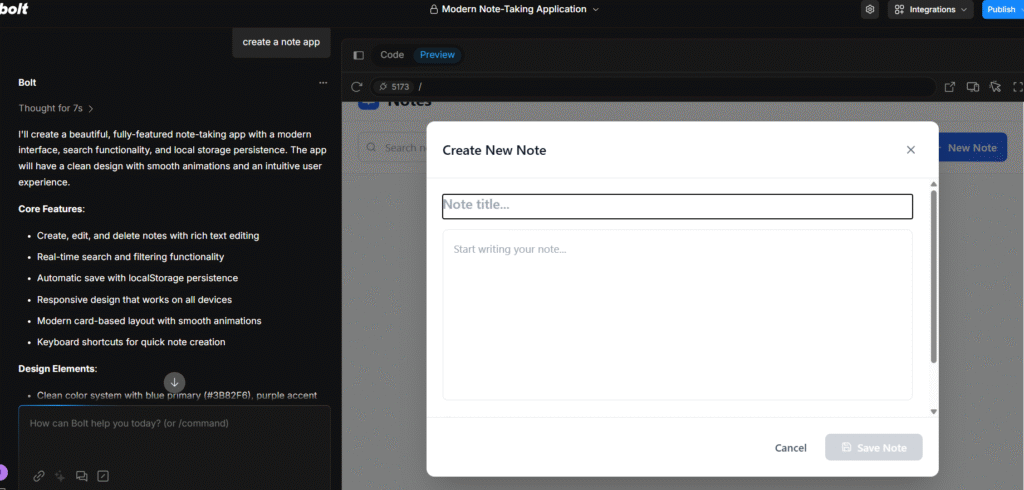Click the purple user avatar at bottom left
This screenshot has width=1024, height=490.
pyautogui.click(x=3, y=472)
